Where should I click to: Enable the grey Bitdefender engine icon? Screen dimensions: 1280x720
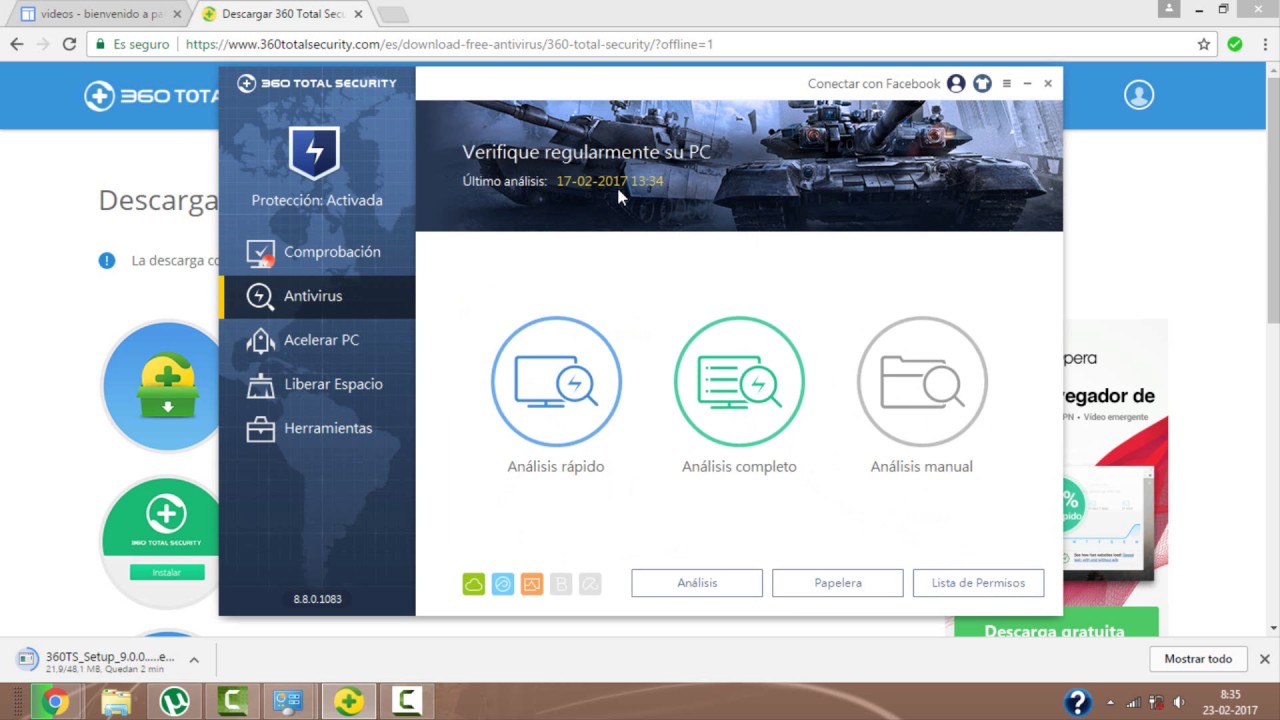561,584
